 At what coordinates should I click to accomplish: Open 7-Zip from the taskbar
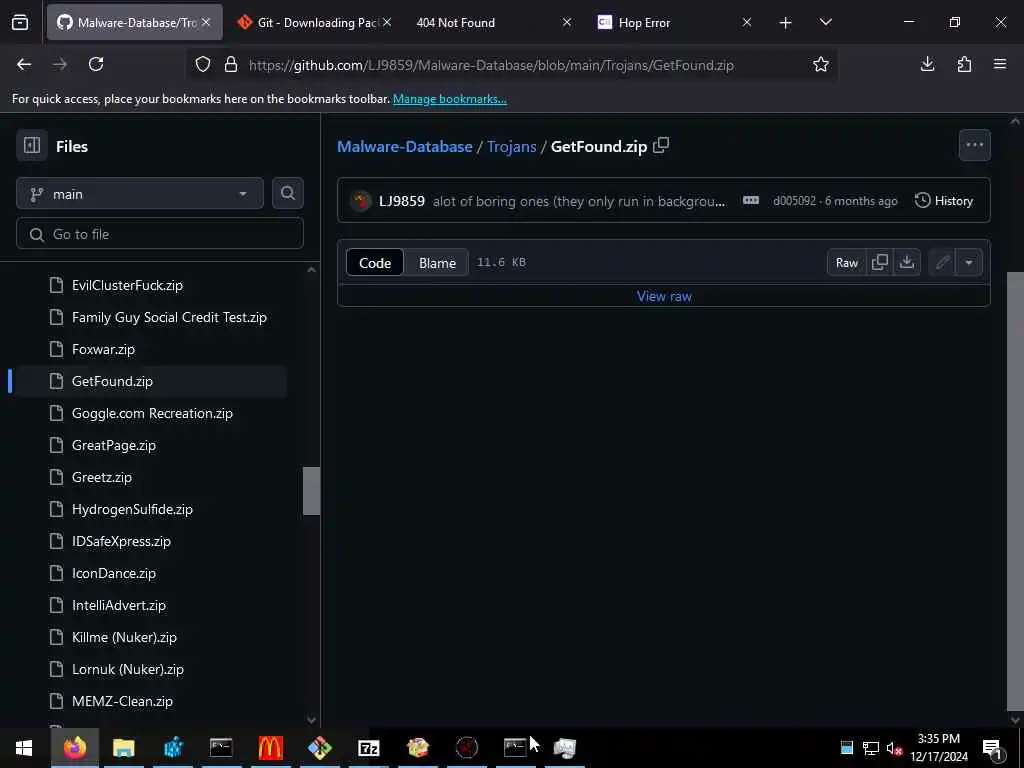coord(368,748)
